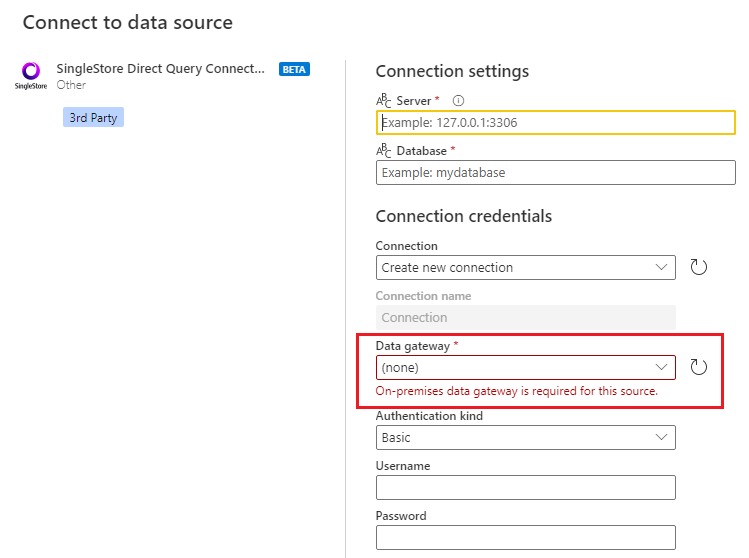This screenshot has width=749, height=558.
Task: Refresh the Connection list icon
Action: (698, 267)
